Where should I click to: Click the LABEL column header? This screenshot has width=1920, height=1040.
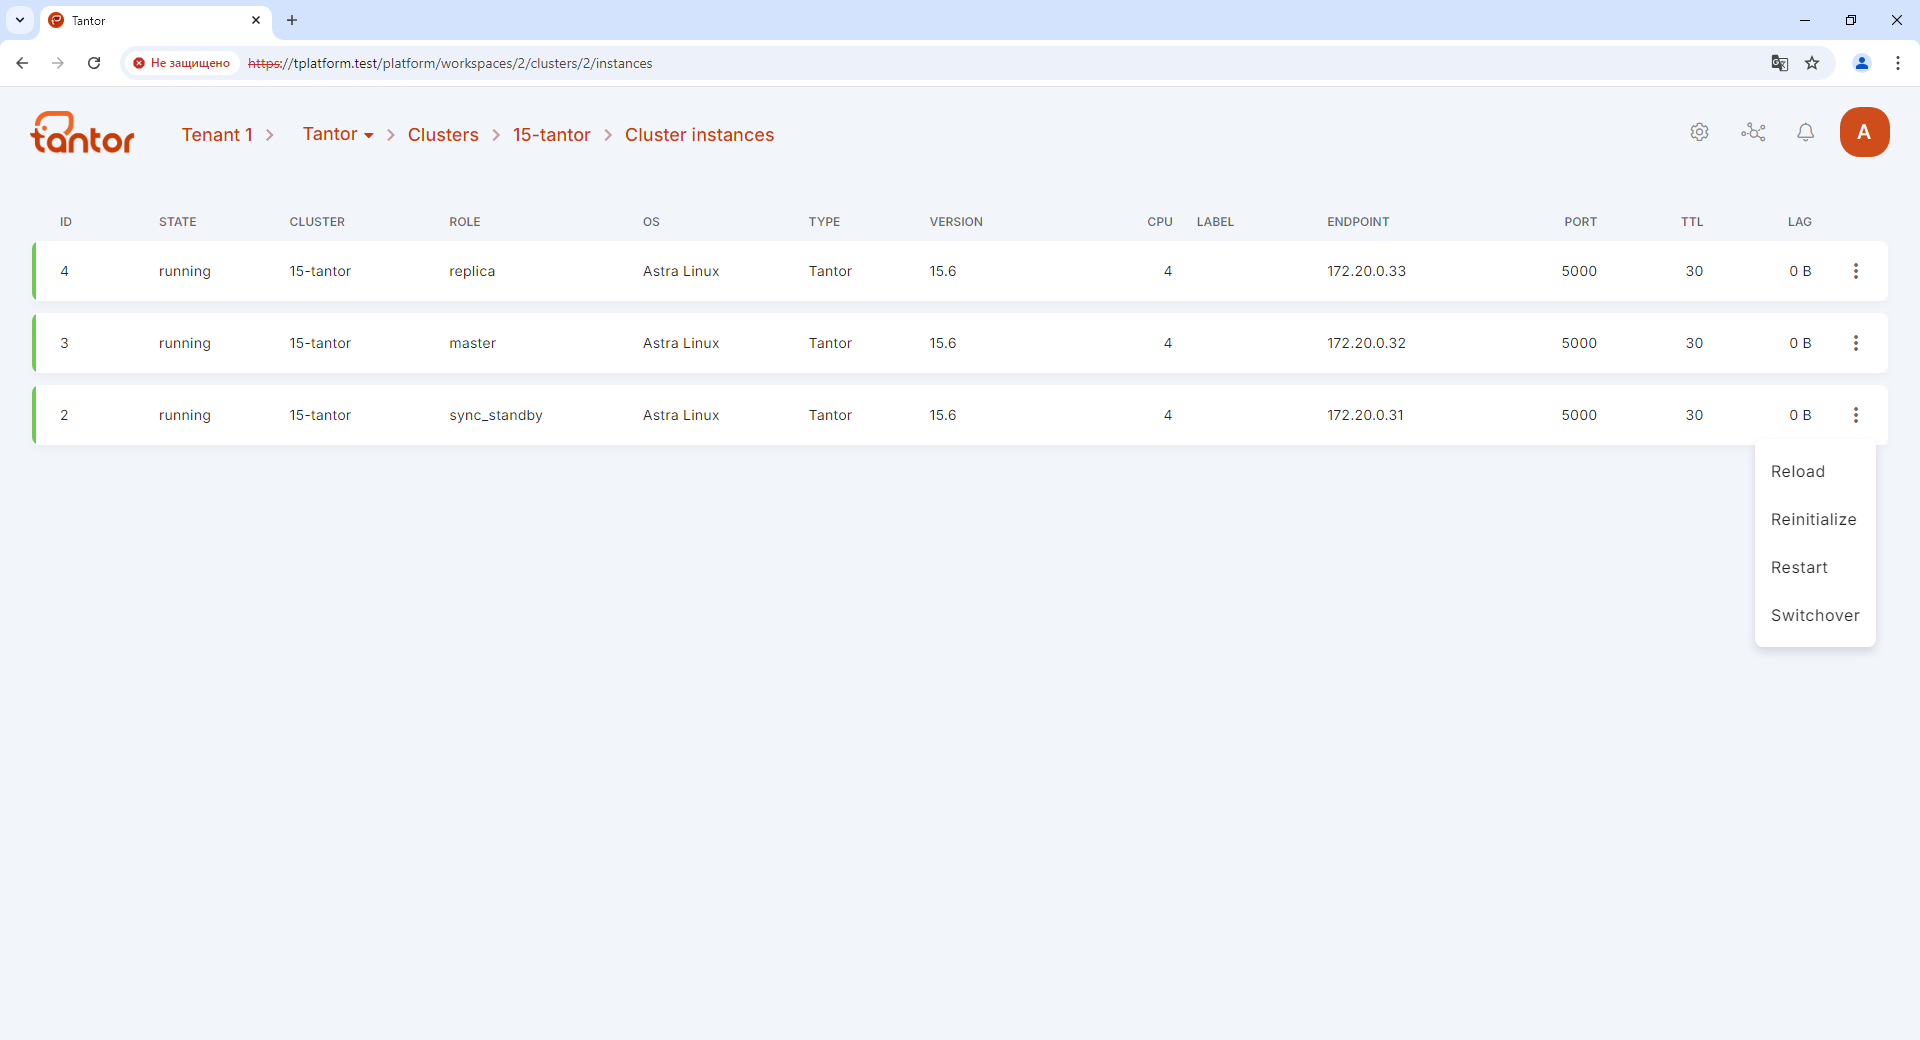coord(1215,222)
